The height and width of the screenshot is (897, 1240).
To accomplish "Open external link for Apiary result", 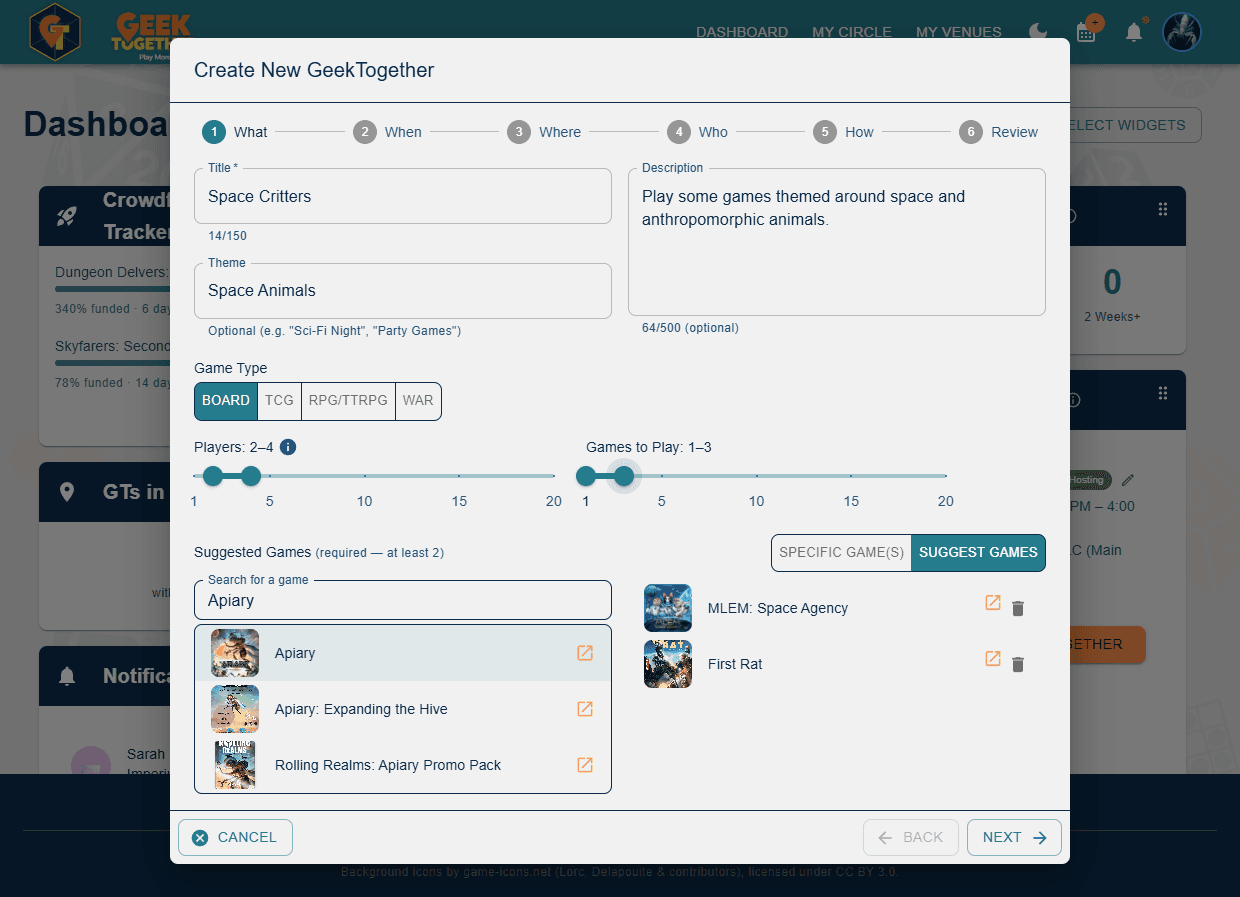I will click(x=585, y=653).
